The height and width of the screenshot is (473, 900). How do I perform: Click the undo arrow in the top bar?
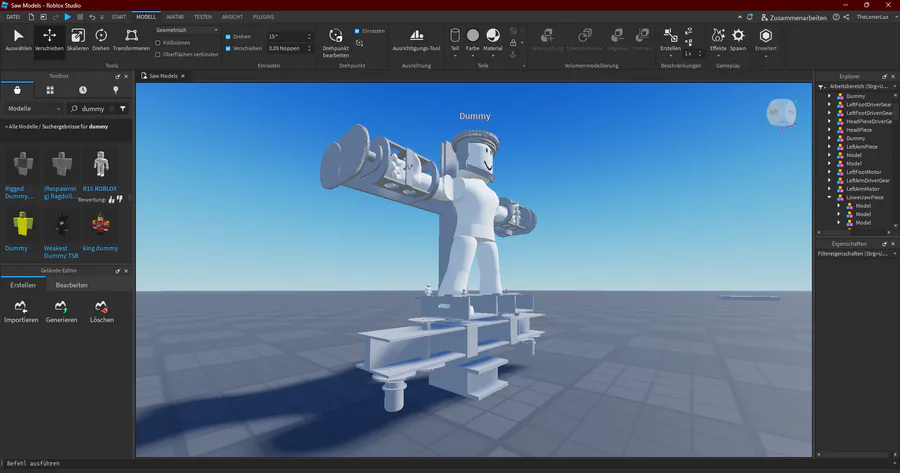click(92, 17)
